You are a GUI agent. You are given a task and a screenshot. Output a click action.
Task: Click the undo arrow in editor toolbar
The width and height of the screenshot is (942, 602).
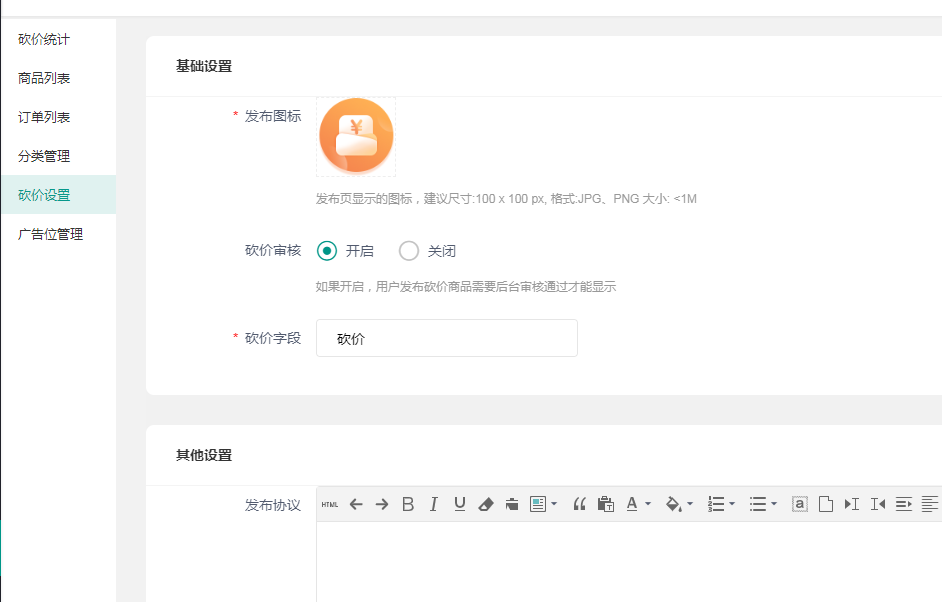click(356, 504)
